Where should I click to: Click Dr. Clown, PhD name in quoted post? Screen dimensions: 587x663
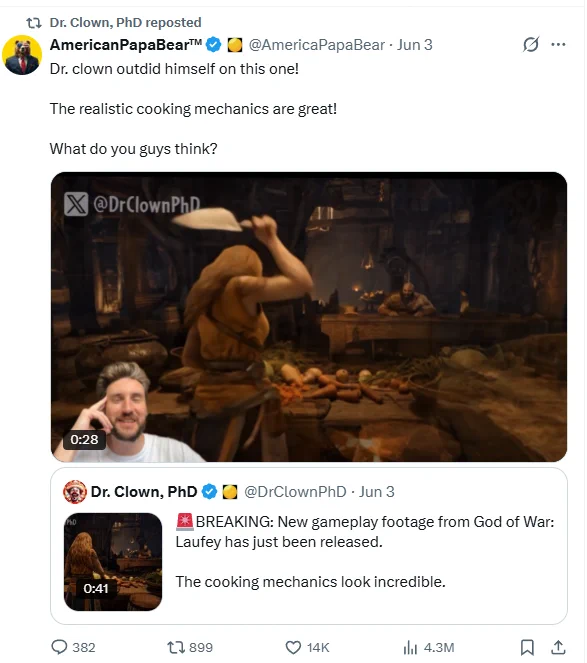144,492
